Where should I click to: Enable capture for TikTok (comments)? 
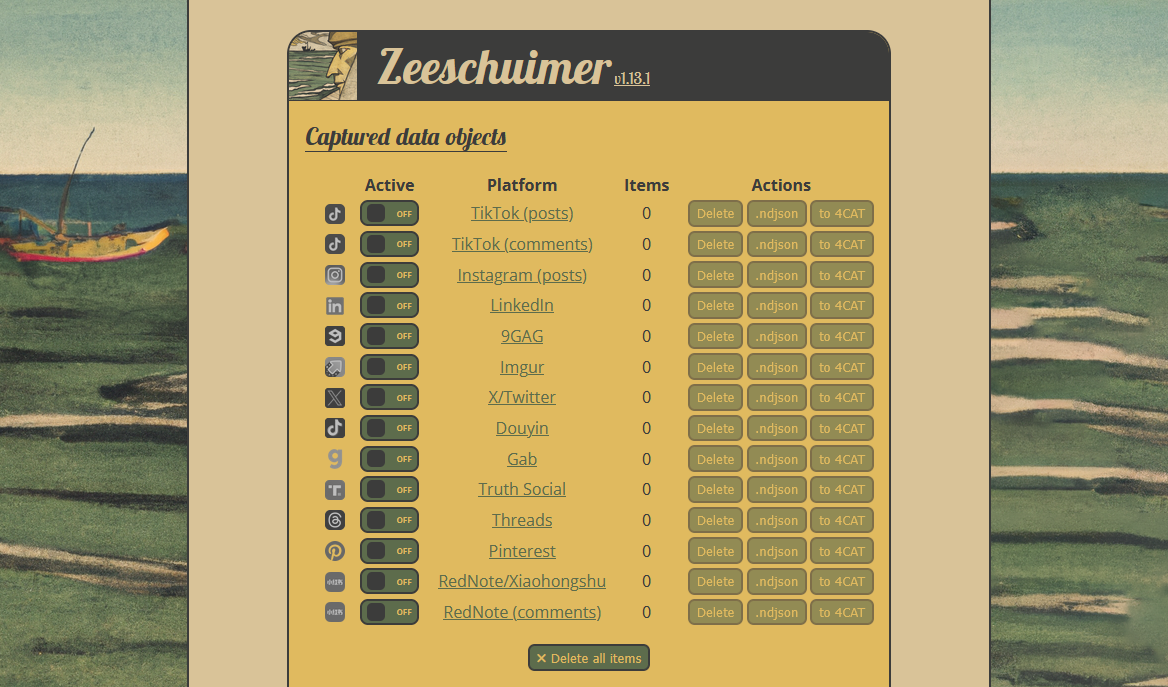pyautogui.click(x=389, y=244)
